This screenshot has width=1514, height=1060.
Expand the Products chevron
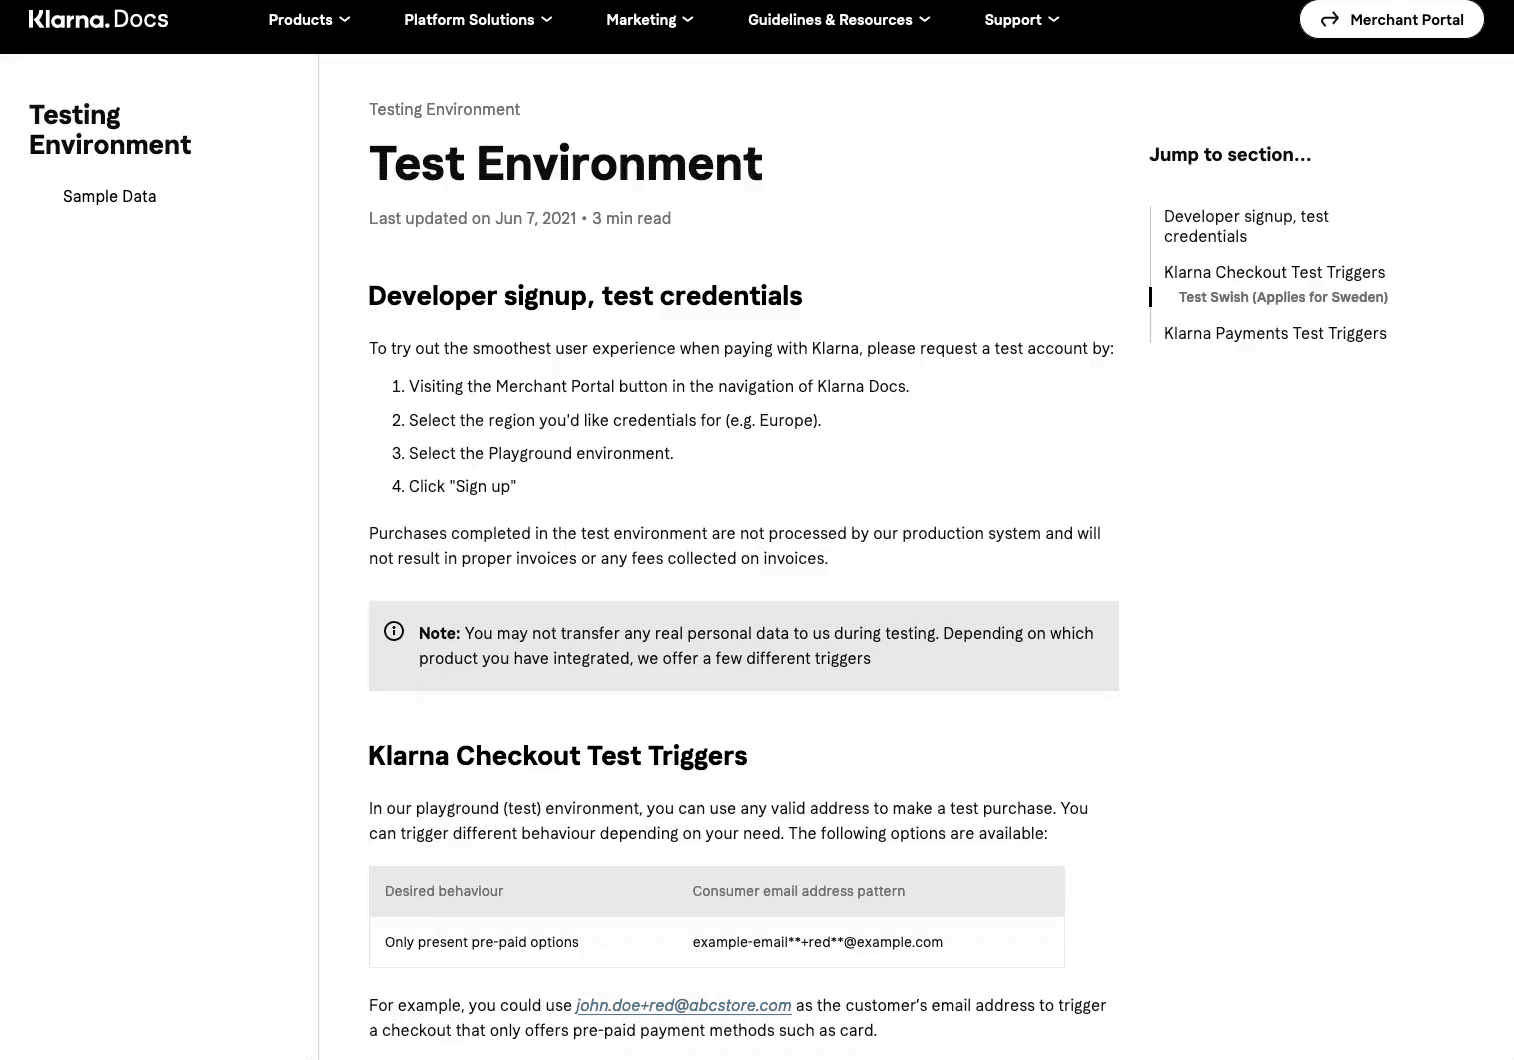345,20
